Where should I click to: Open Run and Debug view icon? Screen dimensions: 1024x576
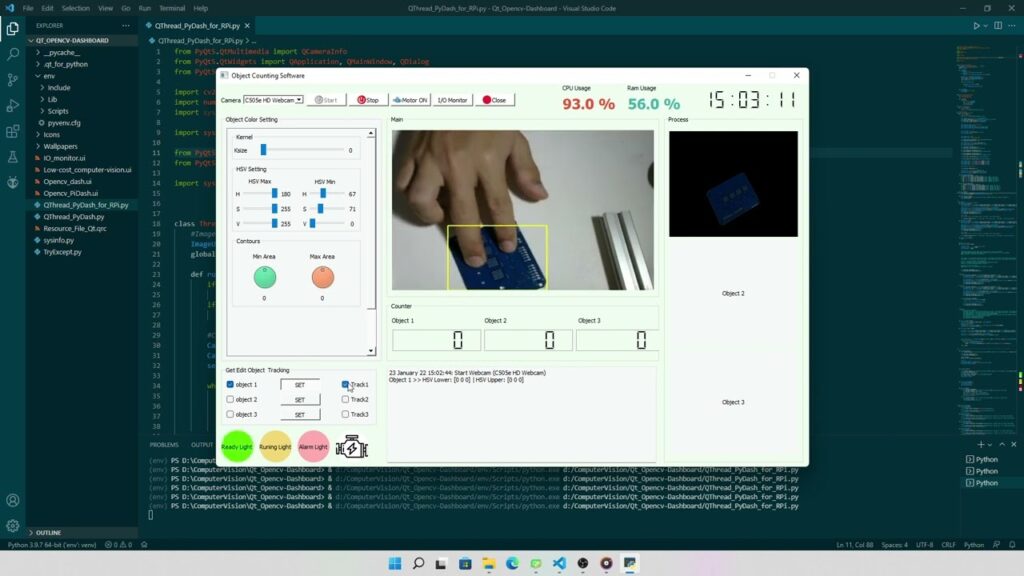point(12,105)
